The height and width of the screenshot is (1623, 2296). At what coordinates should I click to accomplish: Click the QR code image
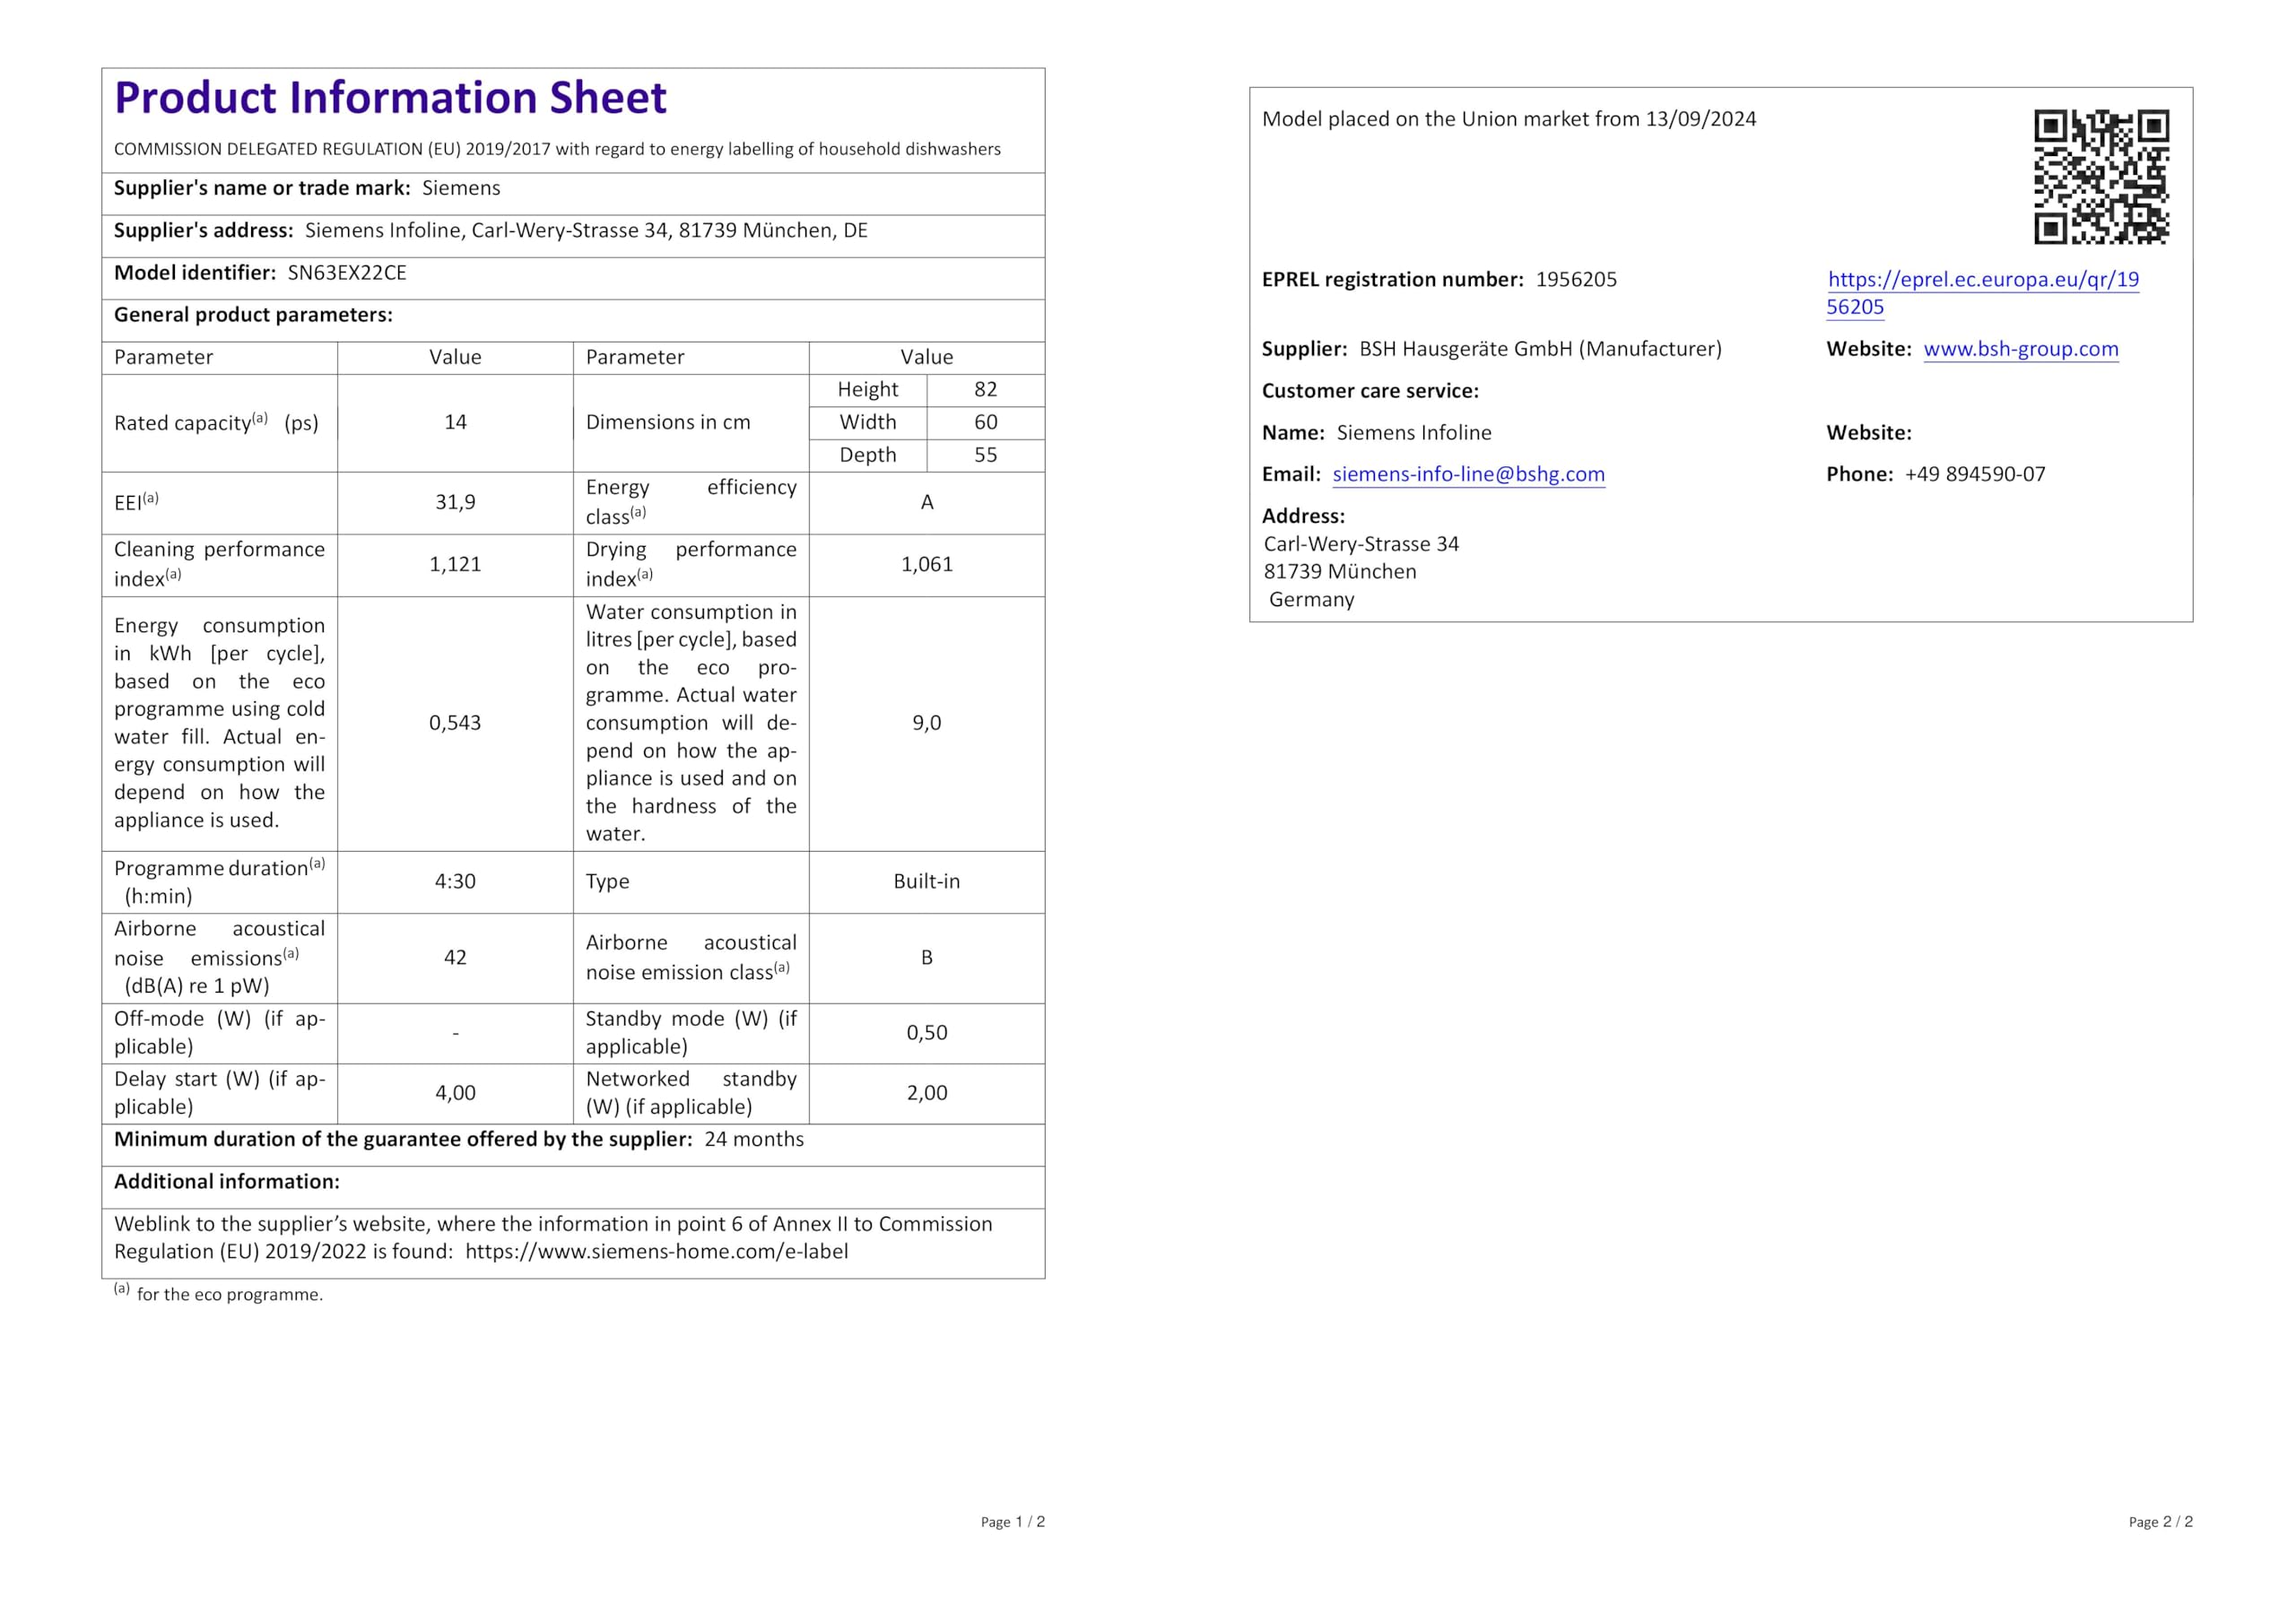click(x=2101, y=177)
